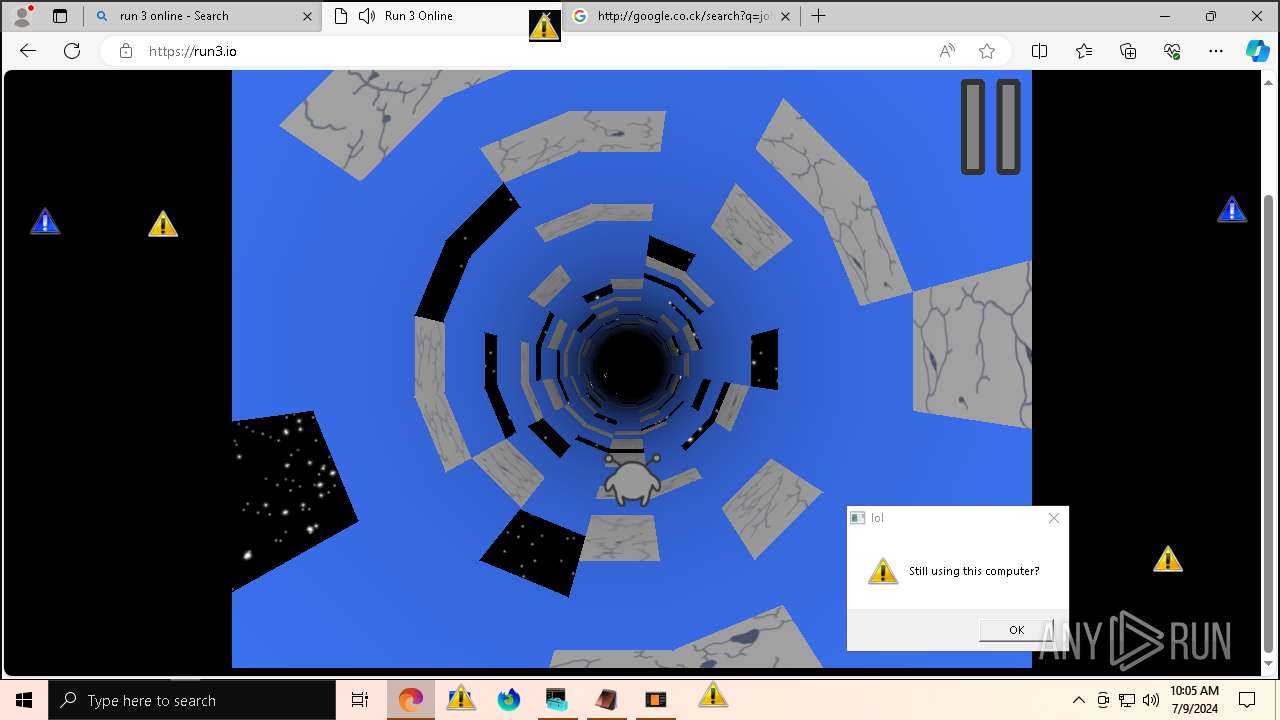The width and height of the screenshot is (1280, 720).
Task: View site information lock icon
Action: click(125, 51)
